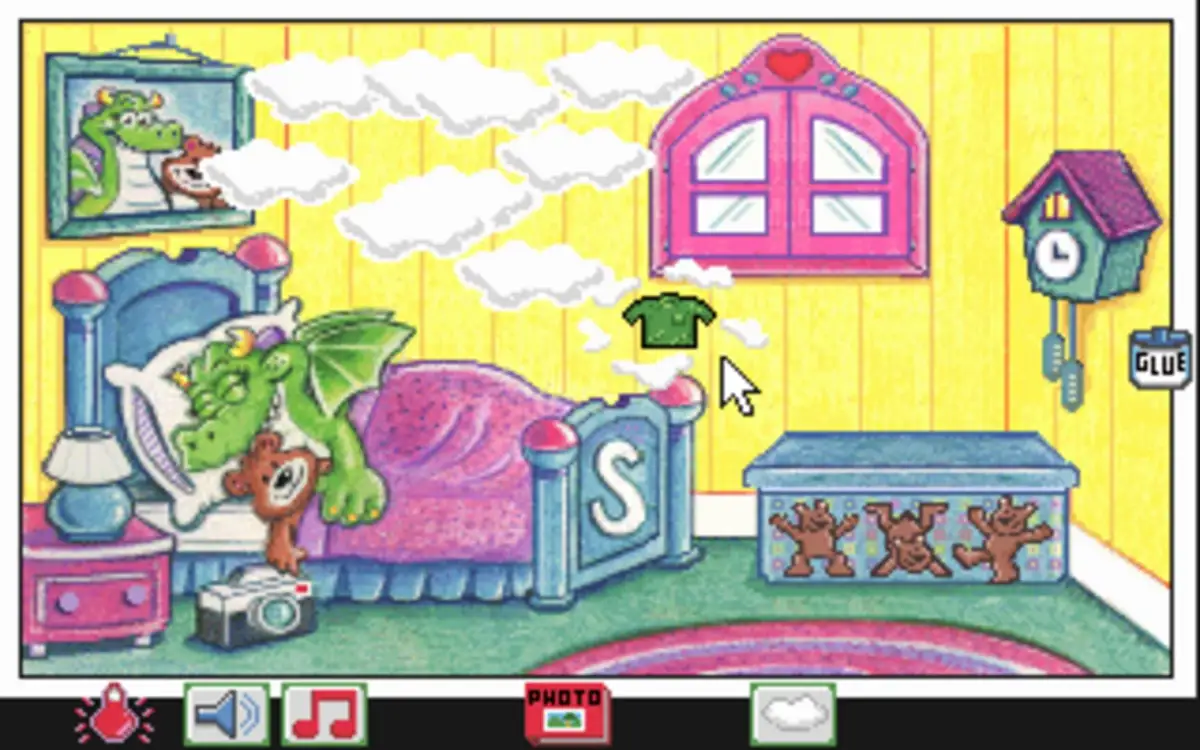Screen dimensions: 1200x750
Task: Pick up the GLUE jar
Action: (x=1160, y=358)
